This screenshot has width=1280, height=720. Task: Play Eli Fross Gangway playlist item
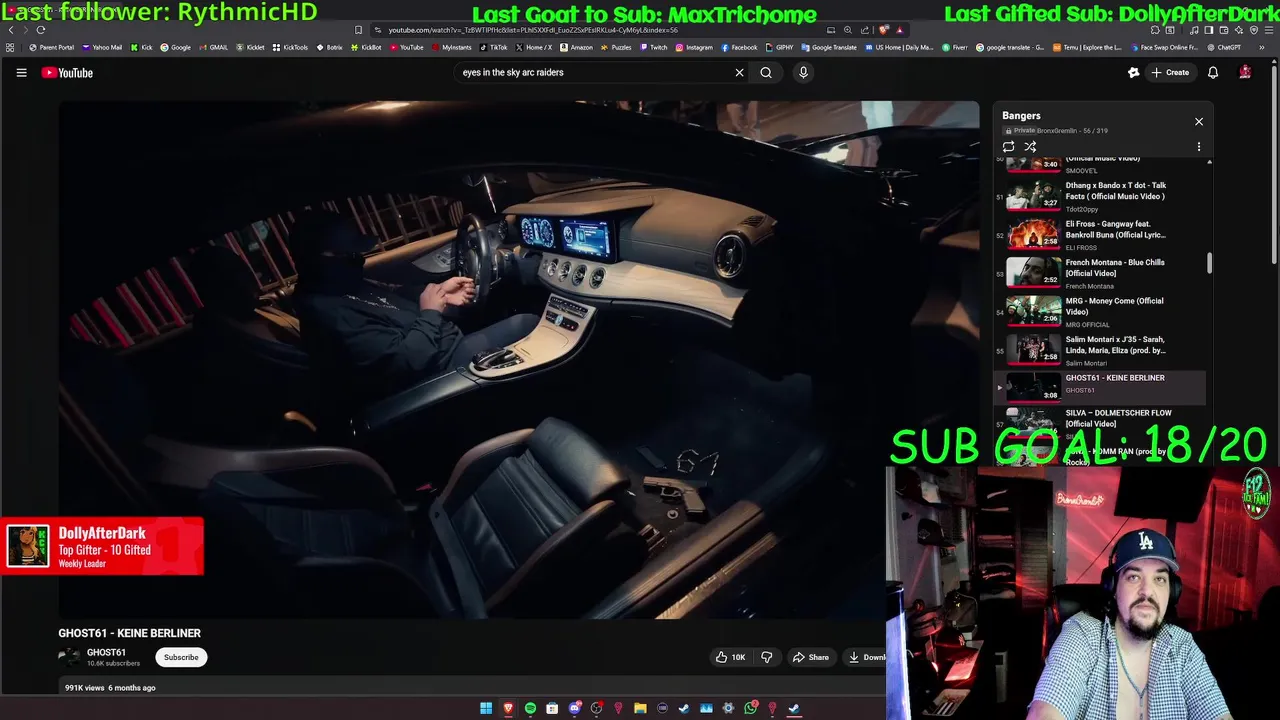point(1100,235)
